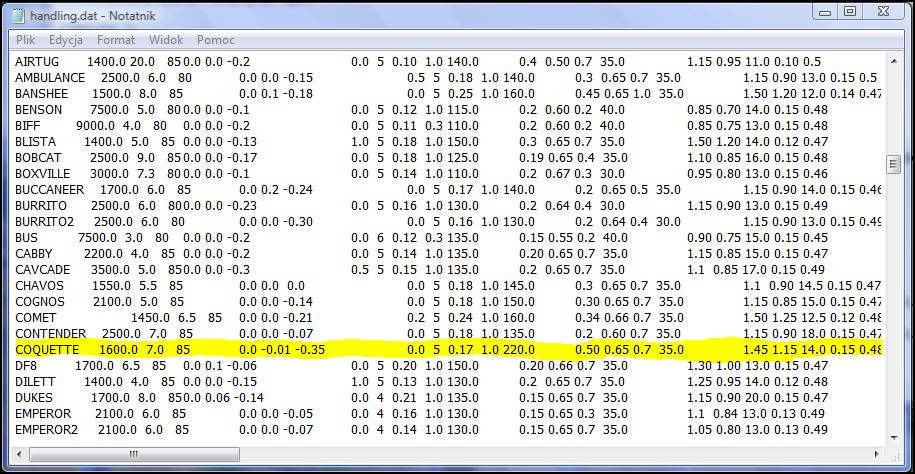Open the Plik menu
The width and height of the screenshot is (915, 474).
coord(26,40)
